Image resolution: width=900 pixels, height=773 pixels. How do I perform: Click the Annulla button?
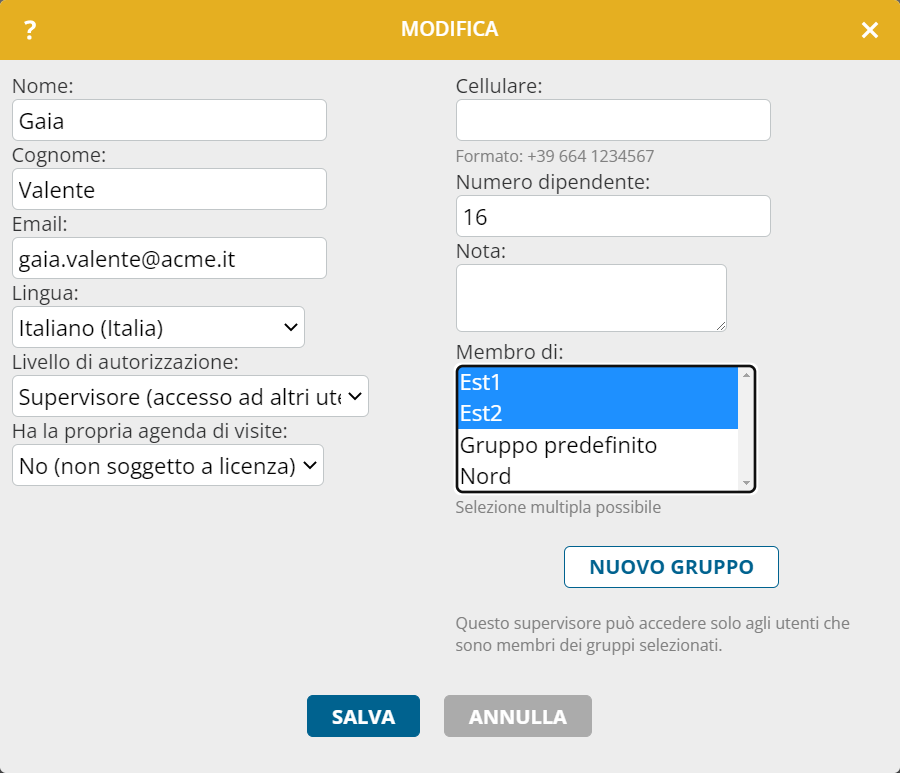[x=518, y=716]
